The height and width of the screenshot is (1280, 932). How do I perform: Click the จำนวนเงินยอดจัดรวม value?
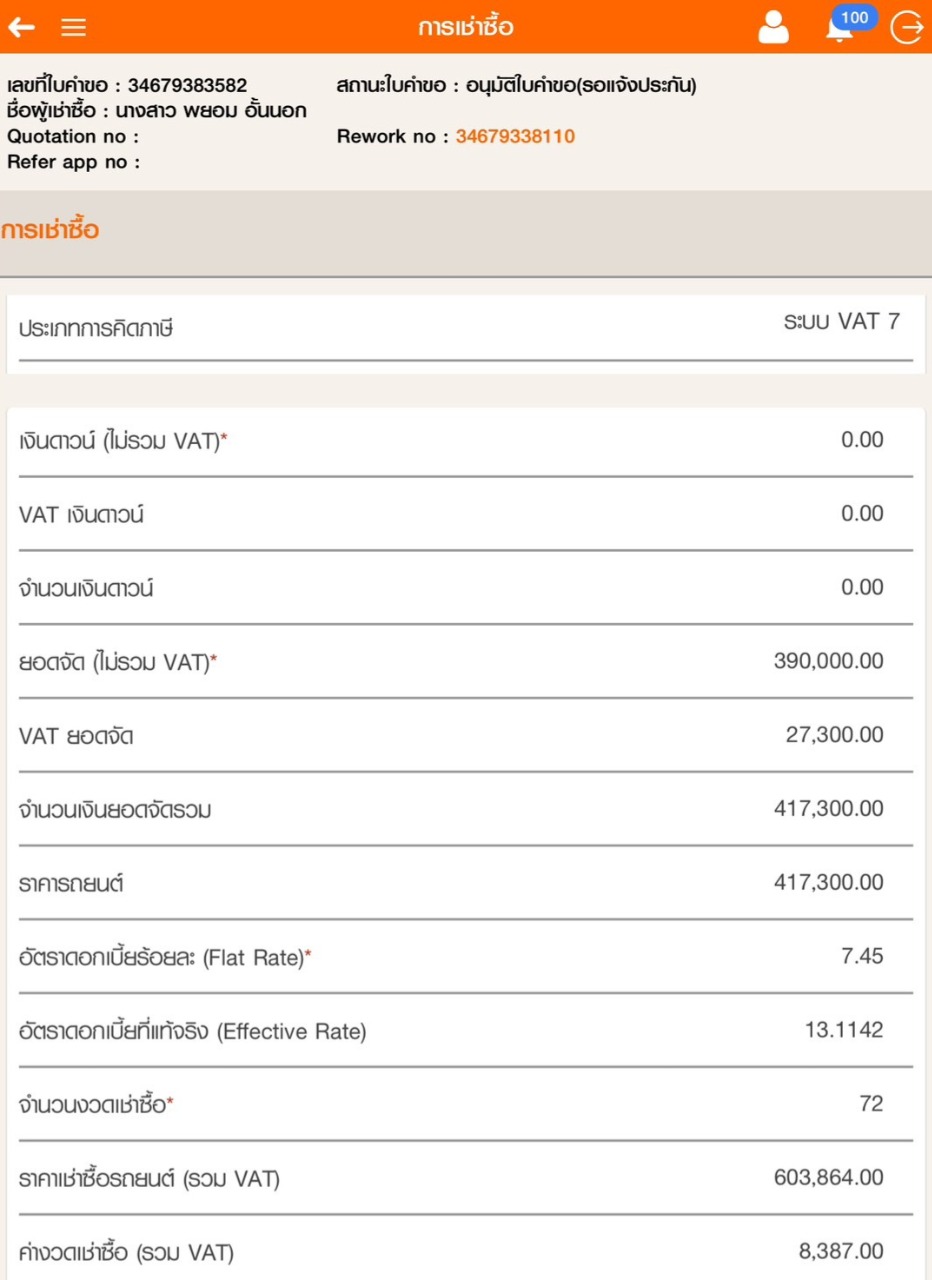pos(828,809)
